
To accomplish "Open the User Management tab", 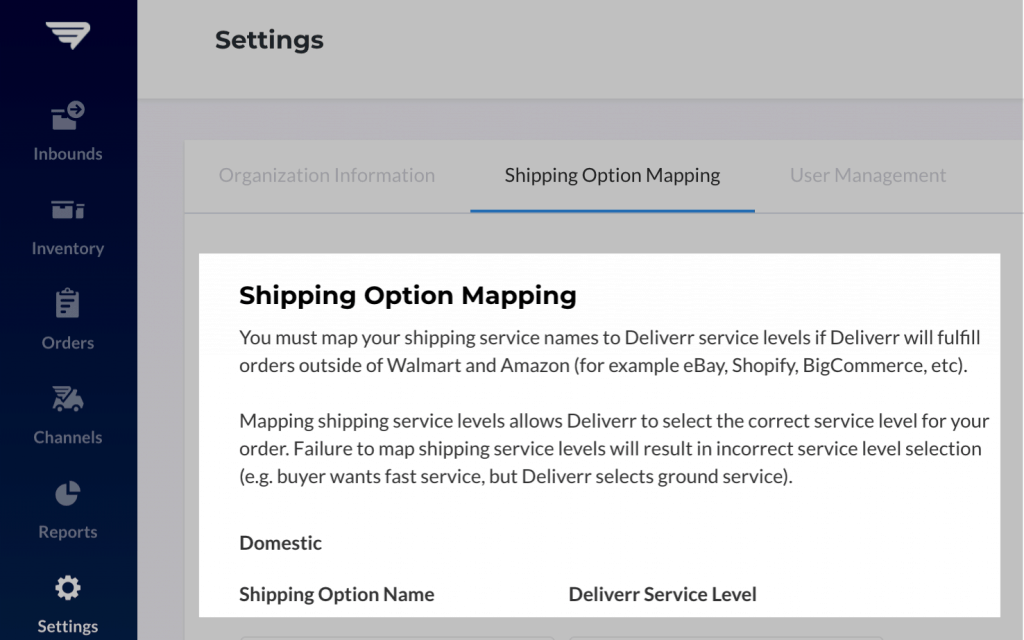I will [868, 175].
